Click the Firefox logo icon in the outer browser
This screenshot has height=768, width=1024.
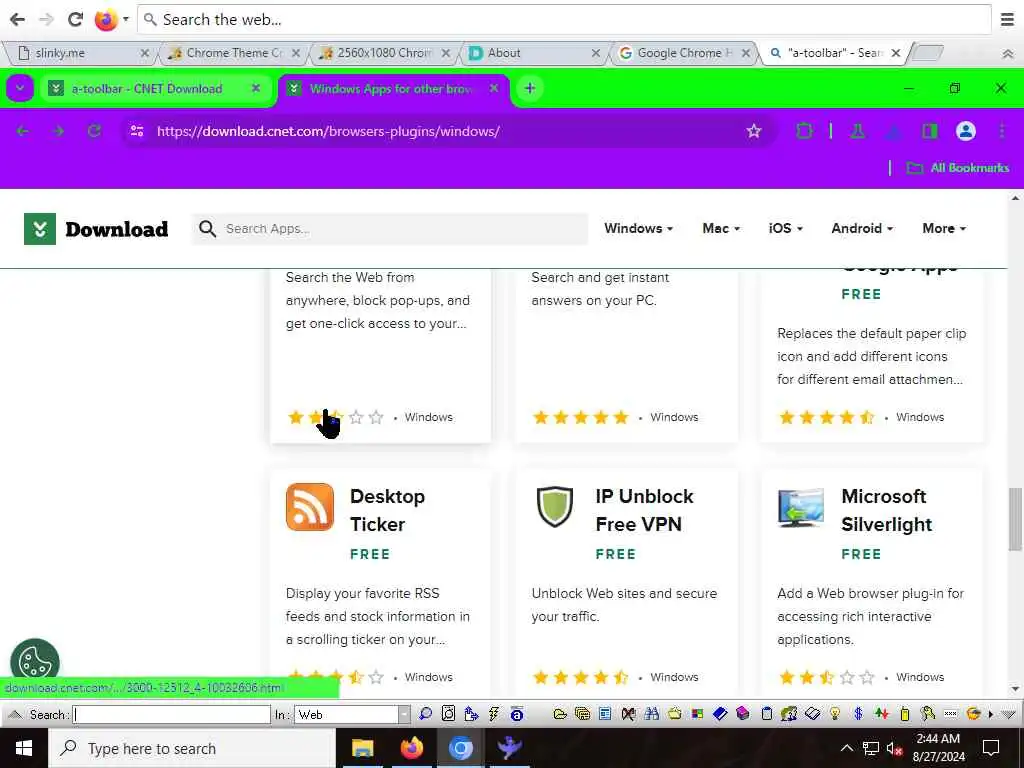106,19
